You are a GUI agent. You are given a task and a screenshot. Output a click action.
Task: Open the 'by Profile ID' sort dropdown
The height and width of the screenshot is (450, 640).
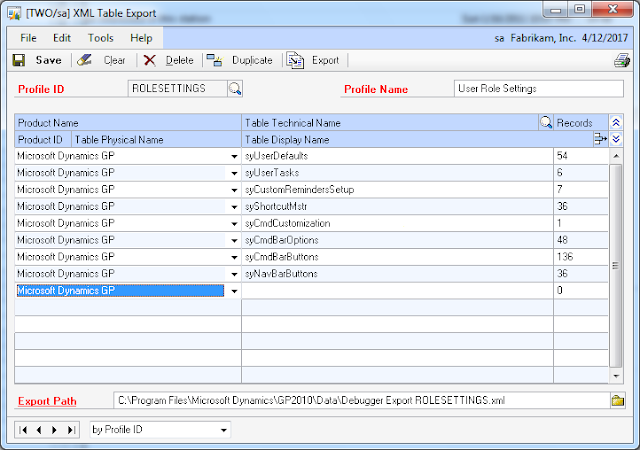223,430
